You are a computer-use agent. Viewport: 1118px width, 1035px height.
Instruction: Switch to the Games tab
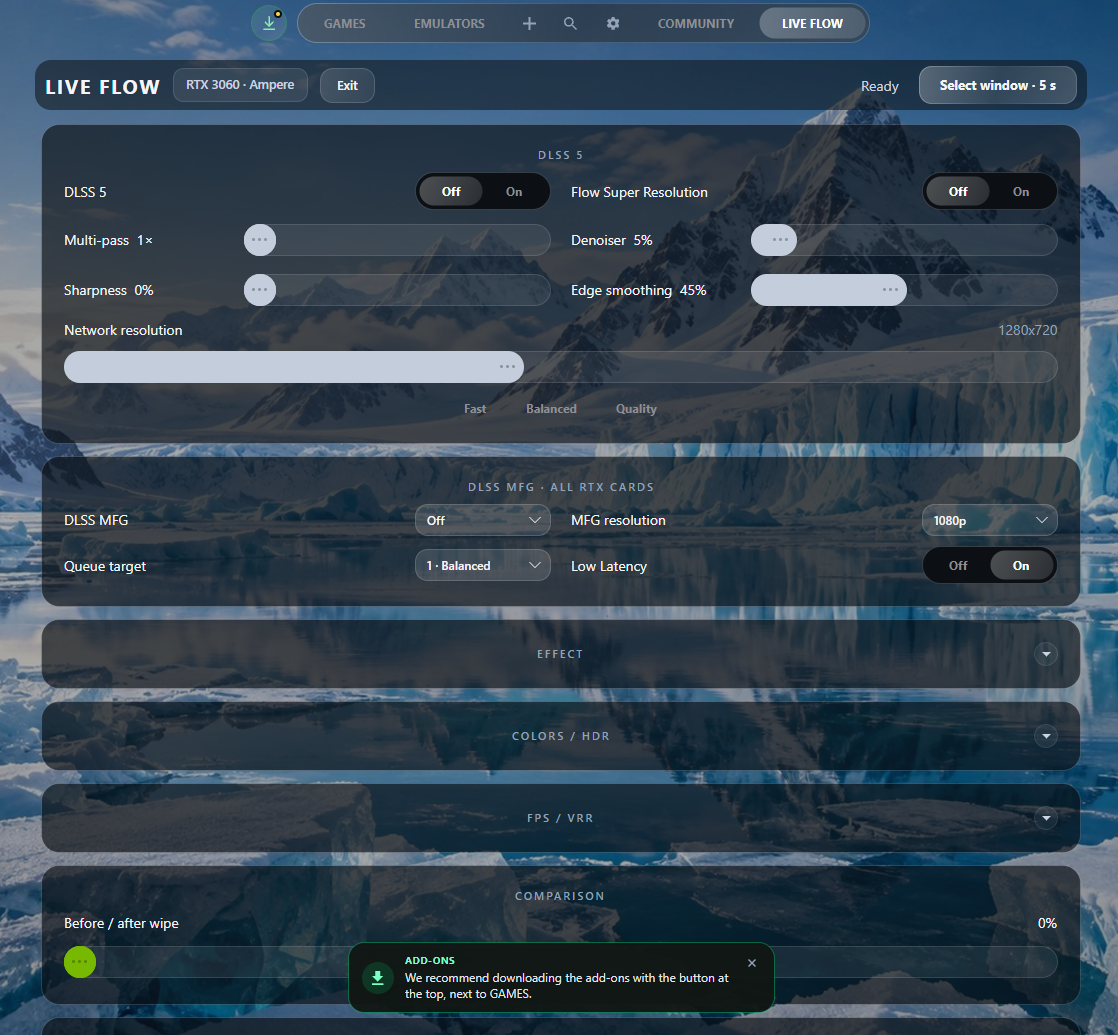click(x=344, y=24)
